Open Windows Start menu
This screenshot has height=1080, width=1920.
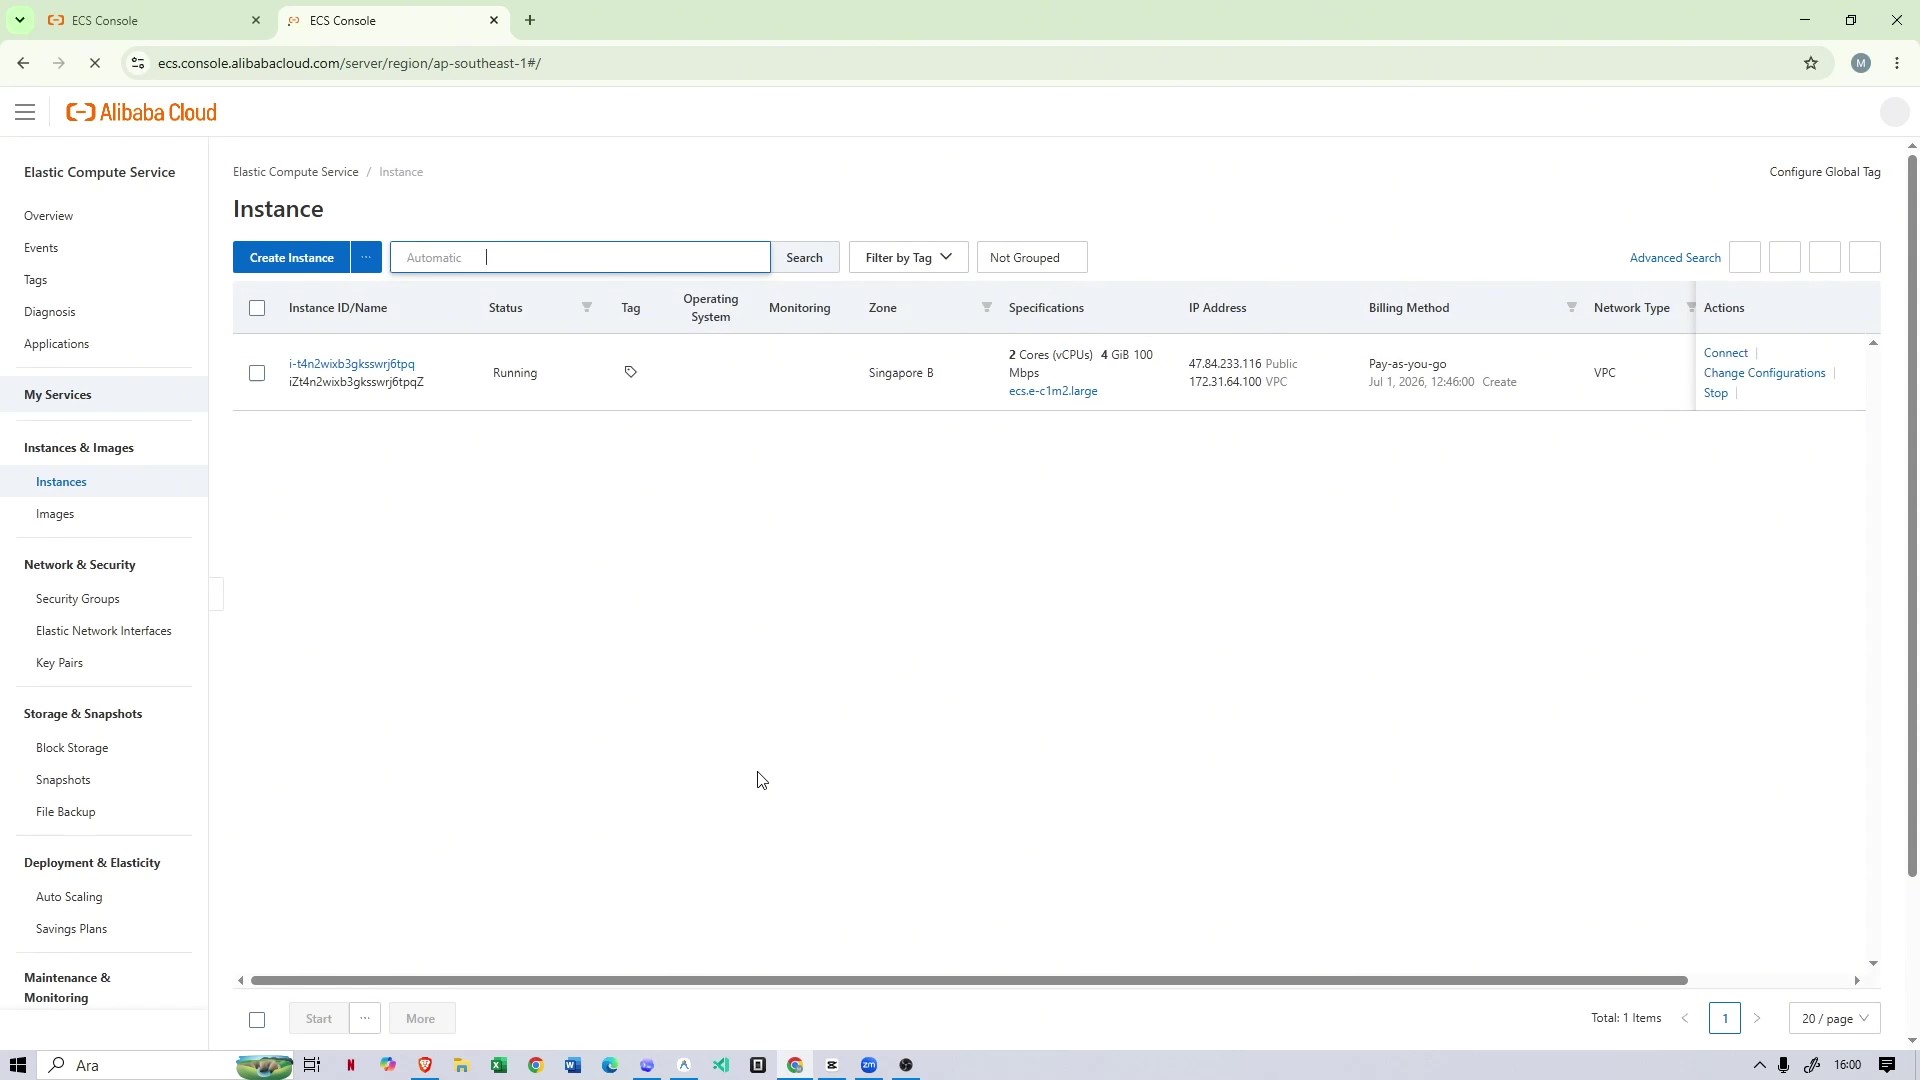[17, 1065]
